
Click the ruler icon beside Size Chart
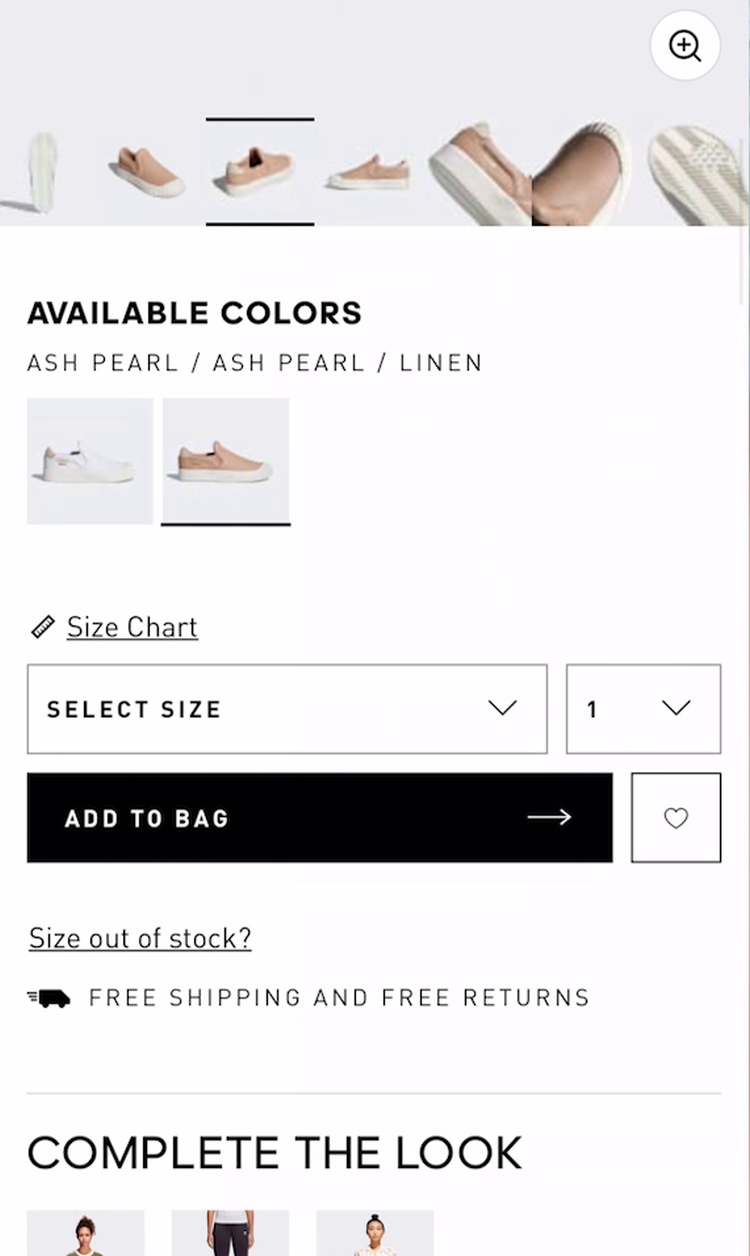pos(43,628)
